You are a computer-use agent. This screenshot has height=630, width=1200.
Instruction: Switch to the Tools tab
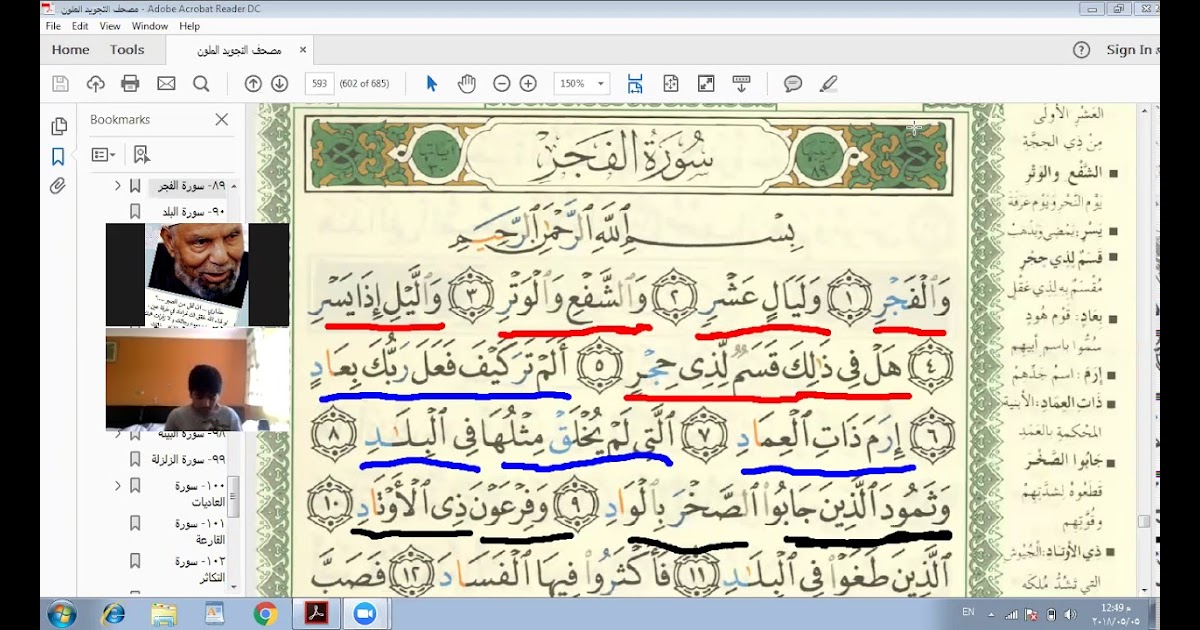pyautogui.click(x=127, y=50)
